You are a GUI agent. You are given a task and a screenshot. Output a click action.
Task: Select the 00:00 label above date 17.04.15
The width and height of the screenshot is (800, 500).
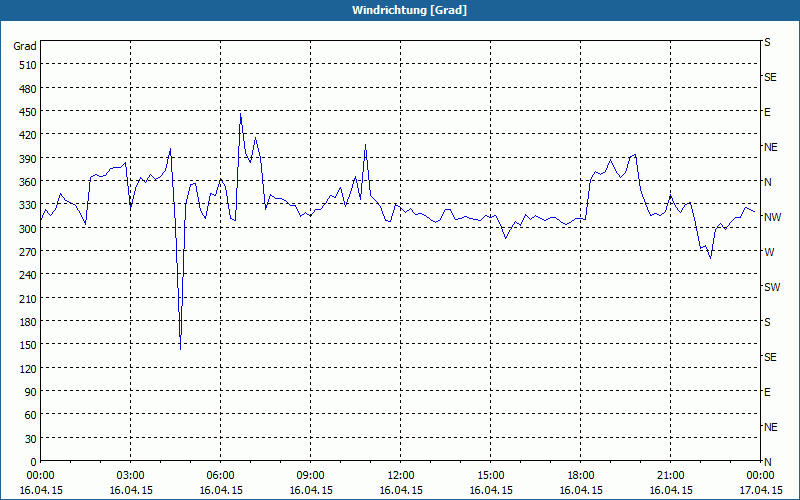click(x=760, y=476)
